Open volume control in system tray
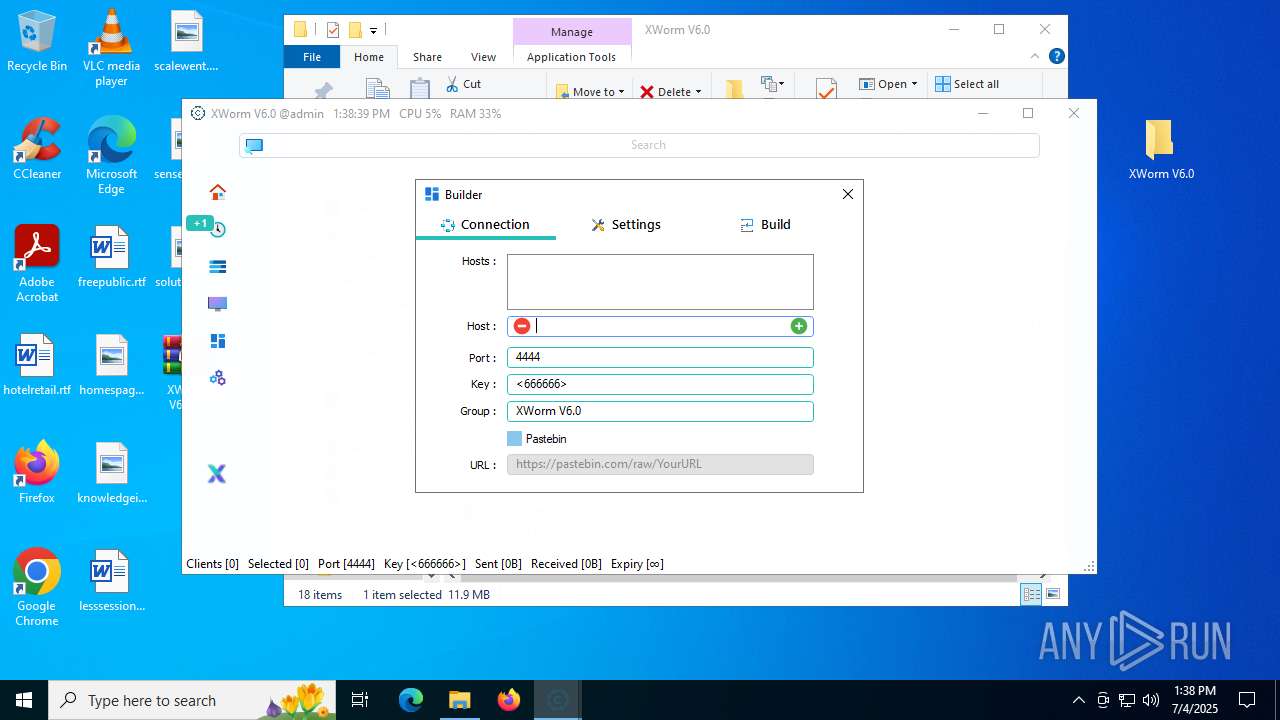This screenshot has height=720, width=1280. [x=1151, y=700]
